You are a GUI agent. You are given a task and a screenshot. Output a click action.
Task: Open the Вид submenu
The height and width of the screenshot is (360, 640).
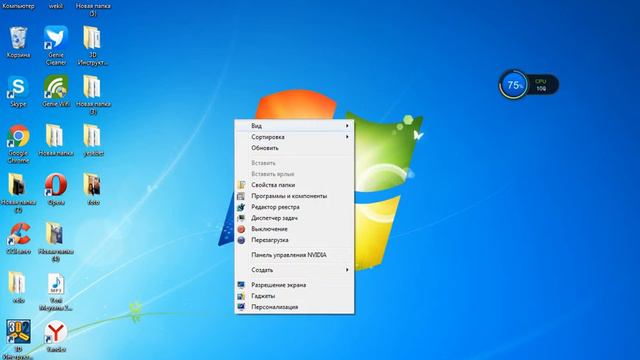[x=294, y=126]
